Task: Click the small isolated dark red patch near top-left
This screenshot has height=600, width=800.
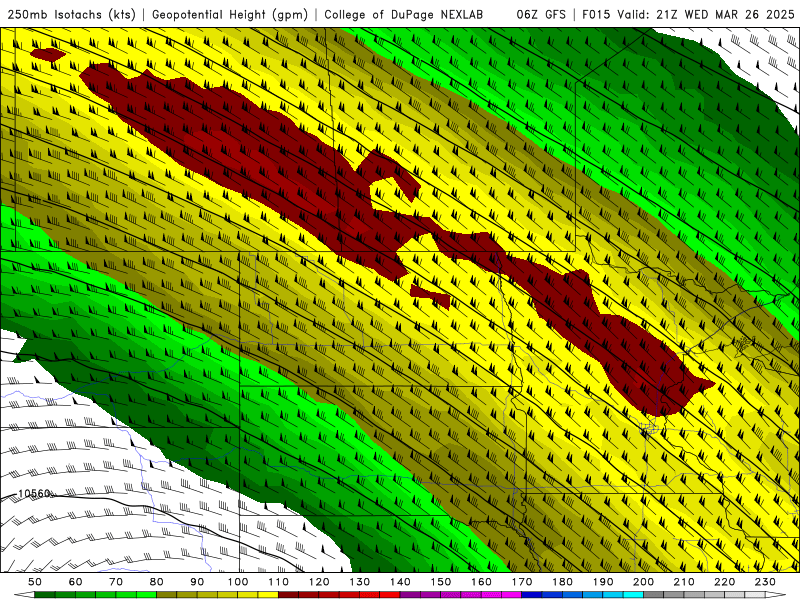Action: point(47,54)
